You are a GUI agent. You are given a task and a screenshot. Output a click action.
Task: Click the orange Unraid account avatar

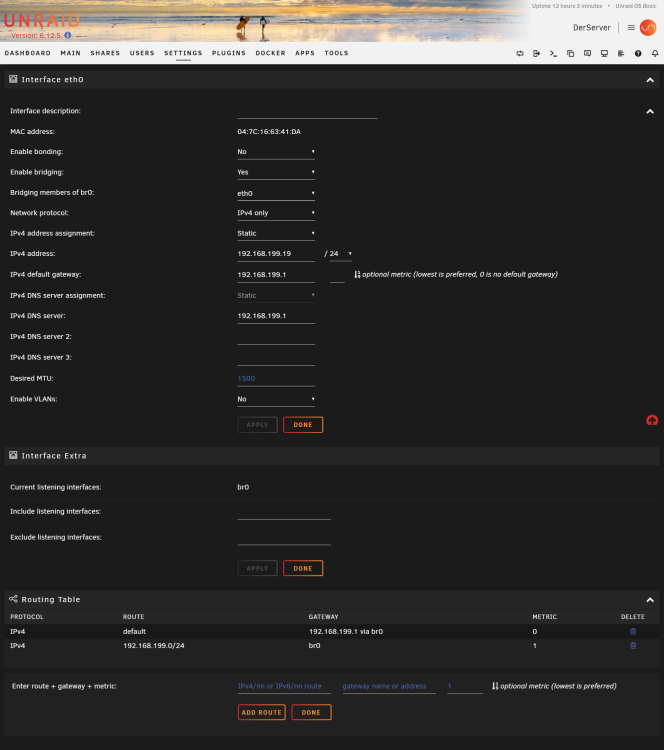(648, 28)
